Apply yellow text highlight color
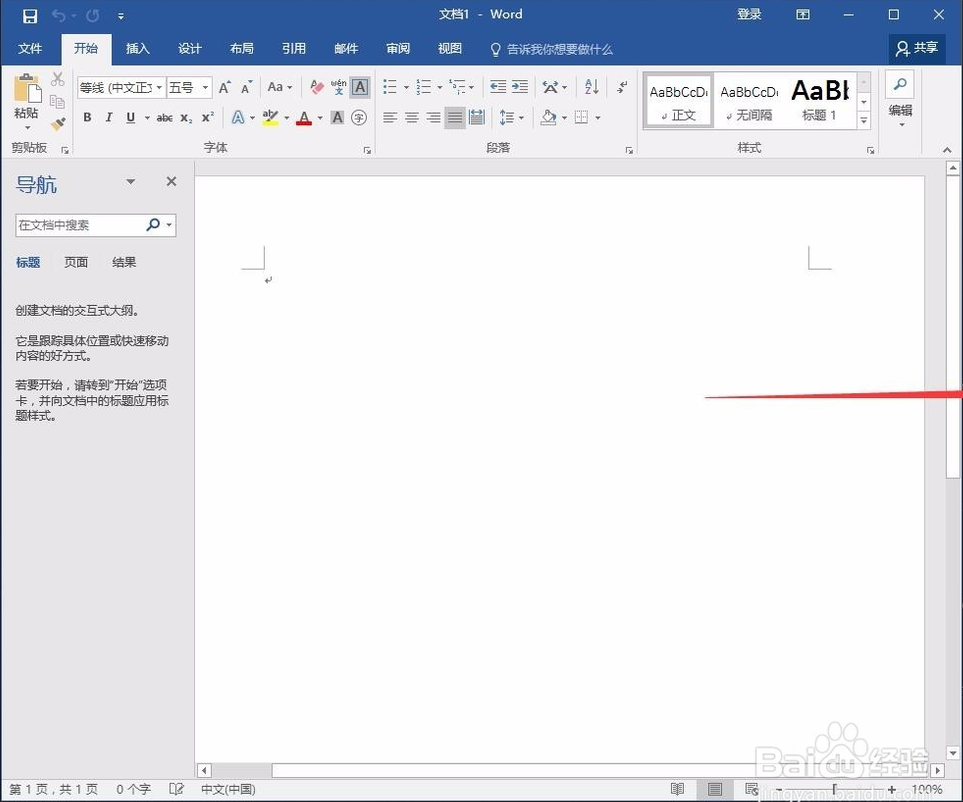Viewport: 963px width, 802px height. (270, 117)
